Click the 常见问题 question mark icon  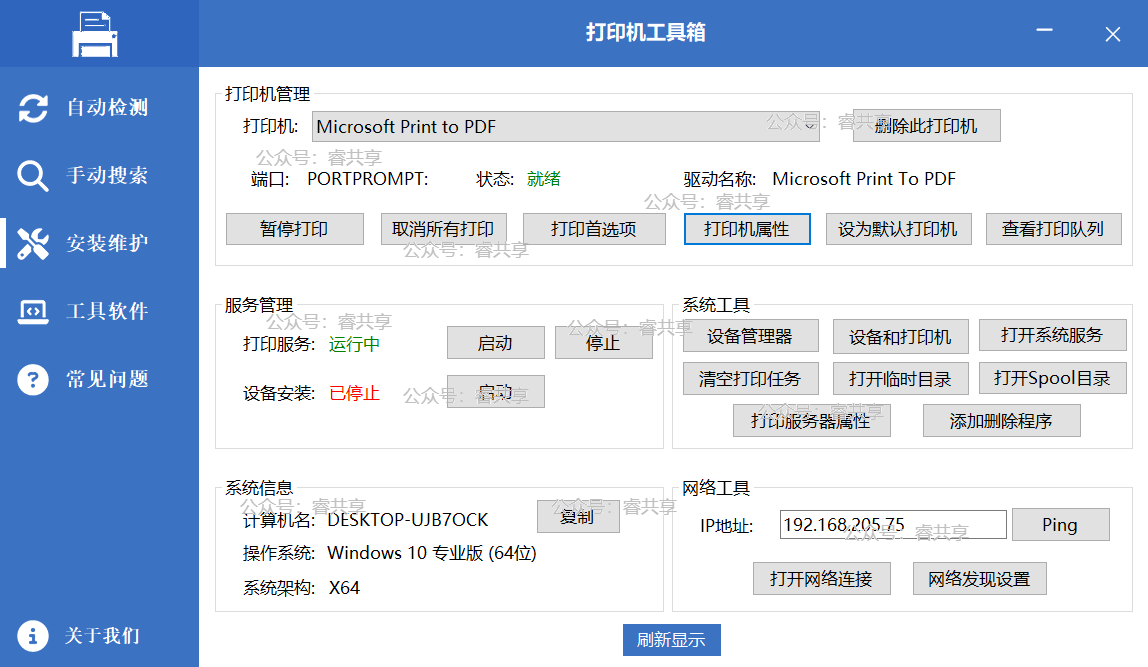click(x=33, y=379)
